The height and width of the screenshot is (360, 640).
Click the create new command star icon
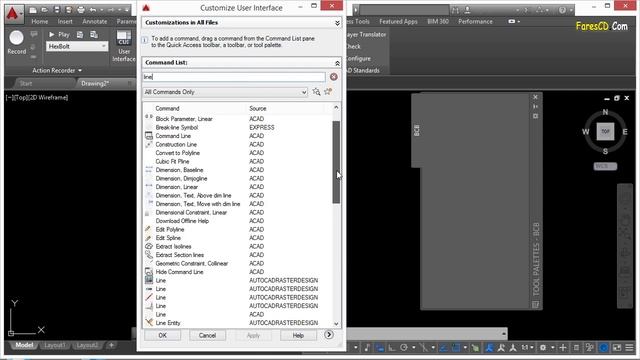tap(328, 92)
